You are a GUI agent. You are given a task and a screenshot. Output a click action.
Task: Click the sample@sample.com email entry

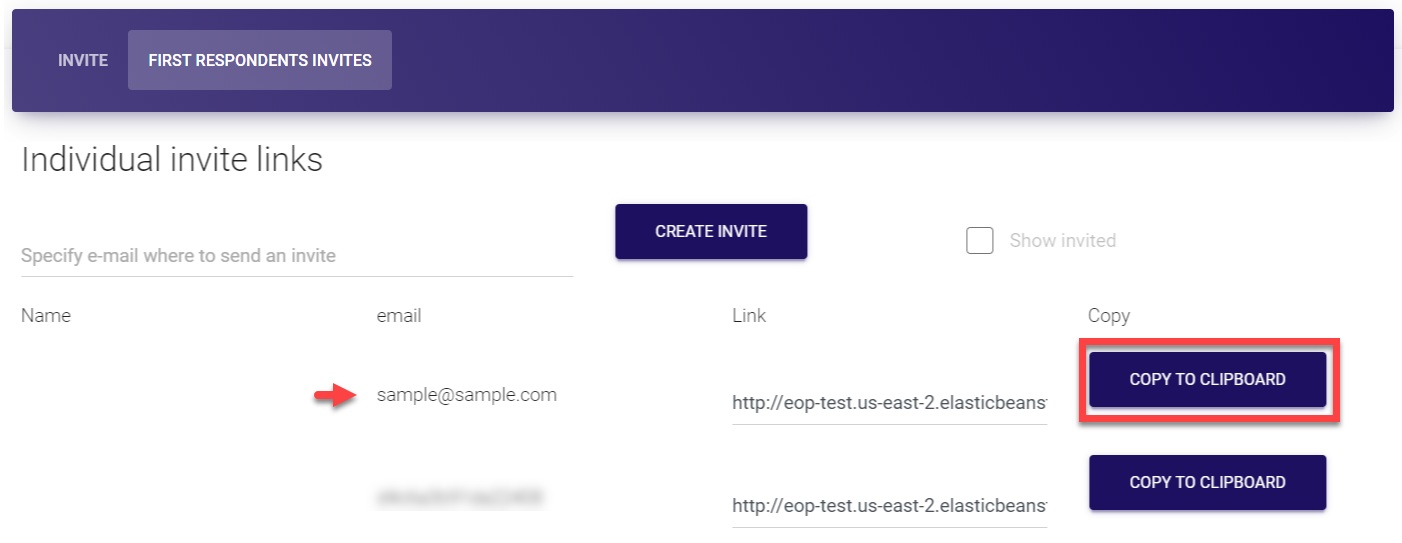coord(466,395)
